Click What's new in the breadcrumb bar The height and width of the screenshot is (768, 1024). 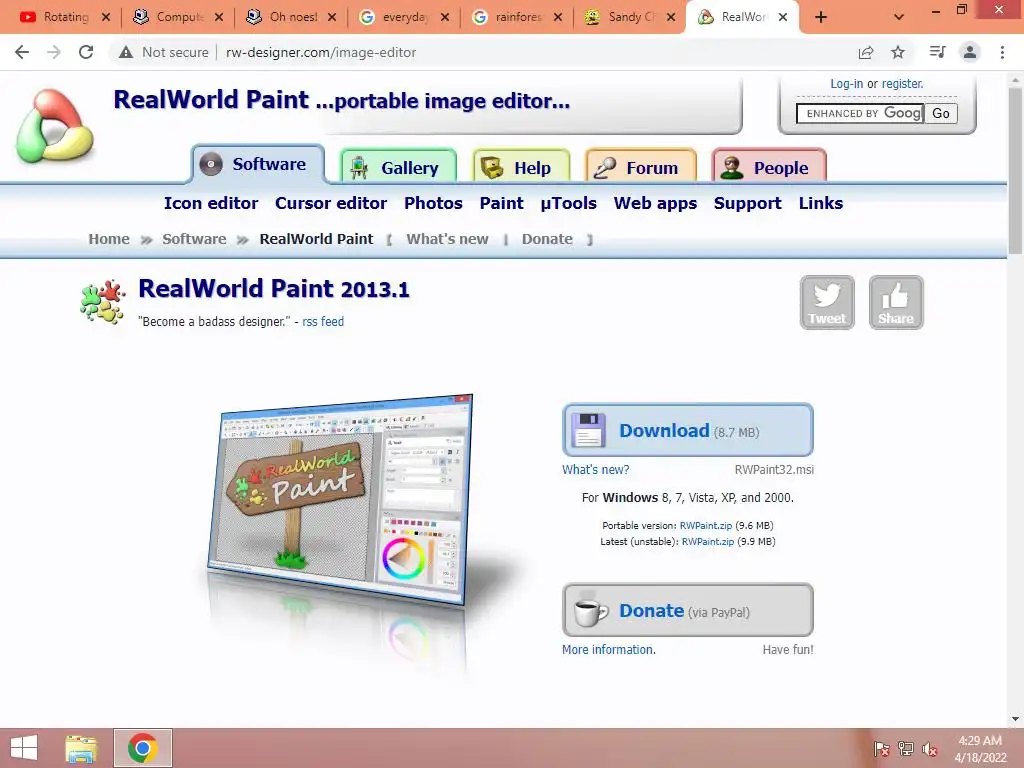pyautogui.click(x=447, y=239)
